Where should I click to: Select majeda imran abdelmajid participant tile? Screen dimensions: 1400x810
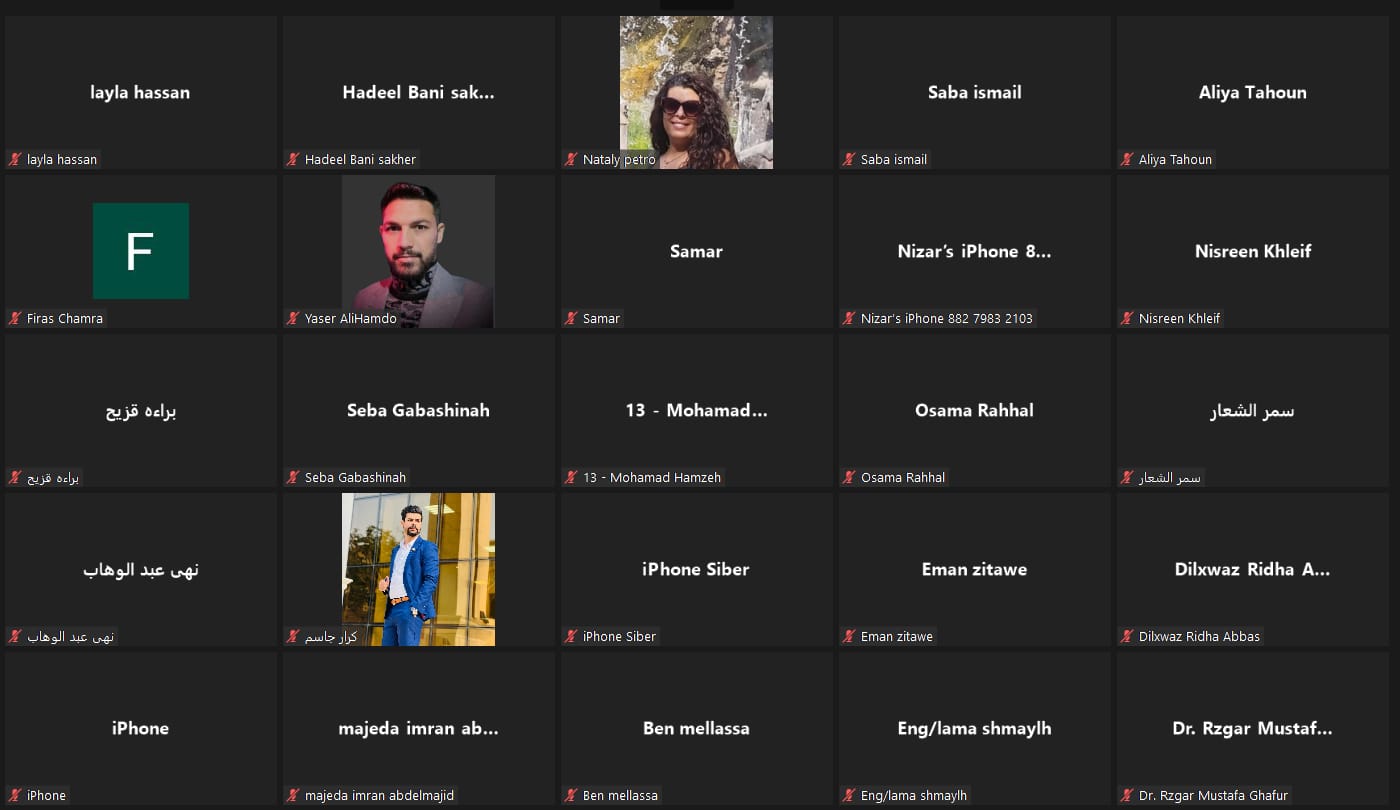[419, 728]
